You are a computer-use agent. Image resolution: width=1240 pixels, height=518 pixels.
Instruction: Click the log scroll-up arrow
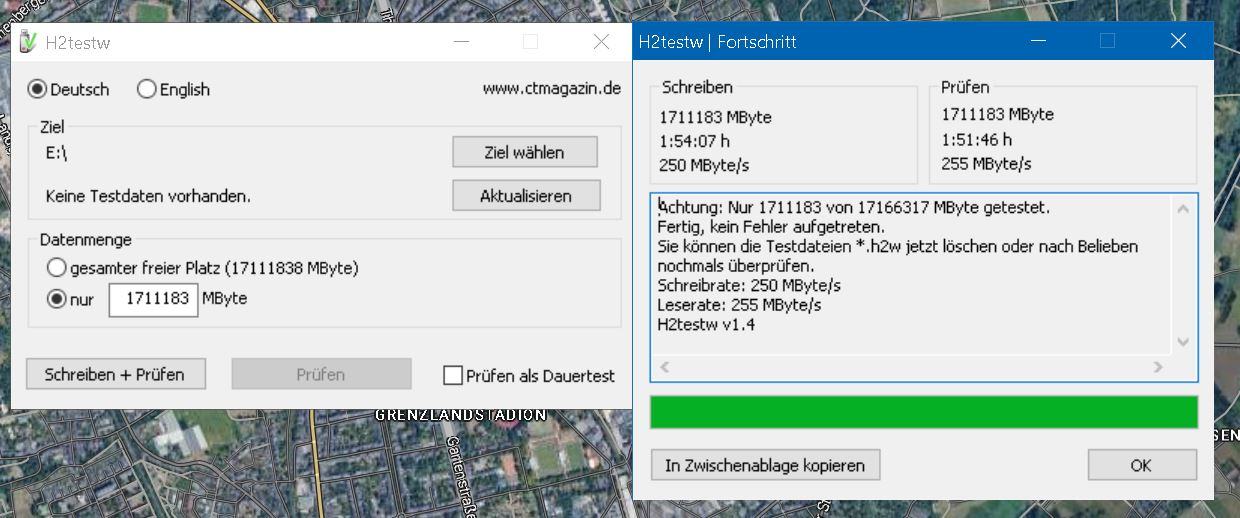coord(1184,209)
